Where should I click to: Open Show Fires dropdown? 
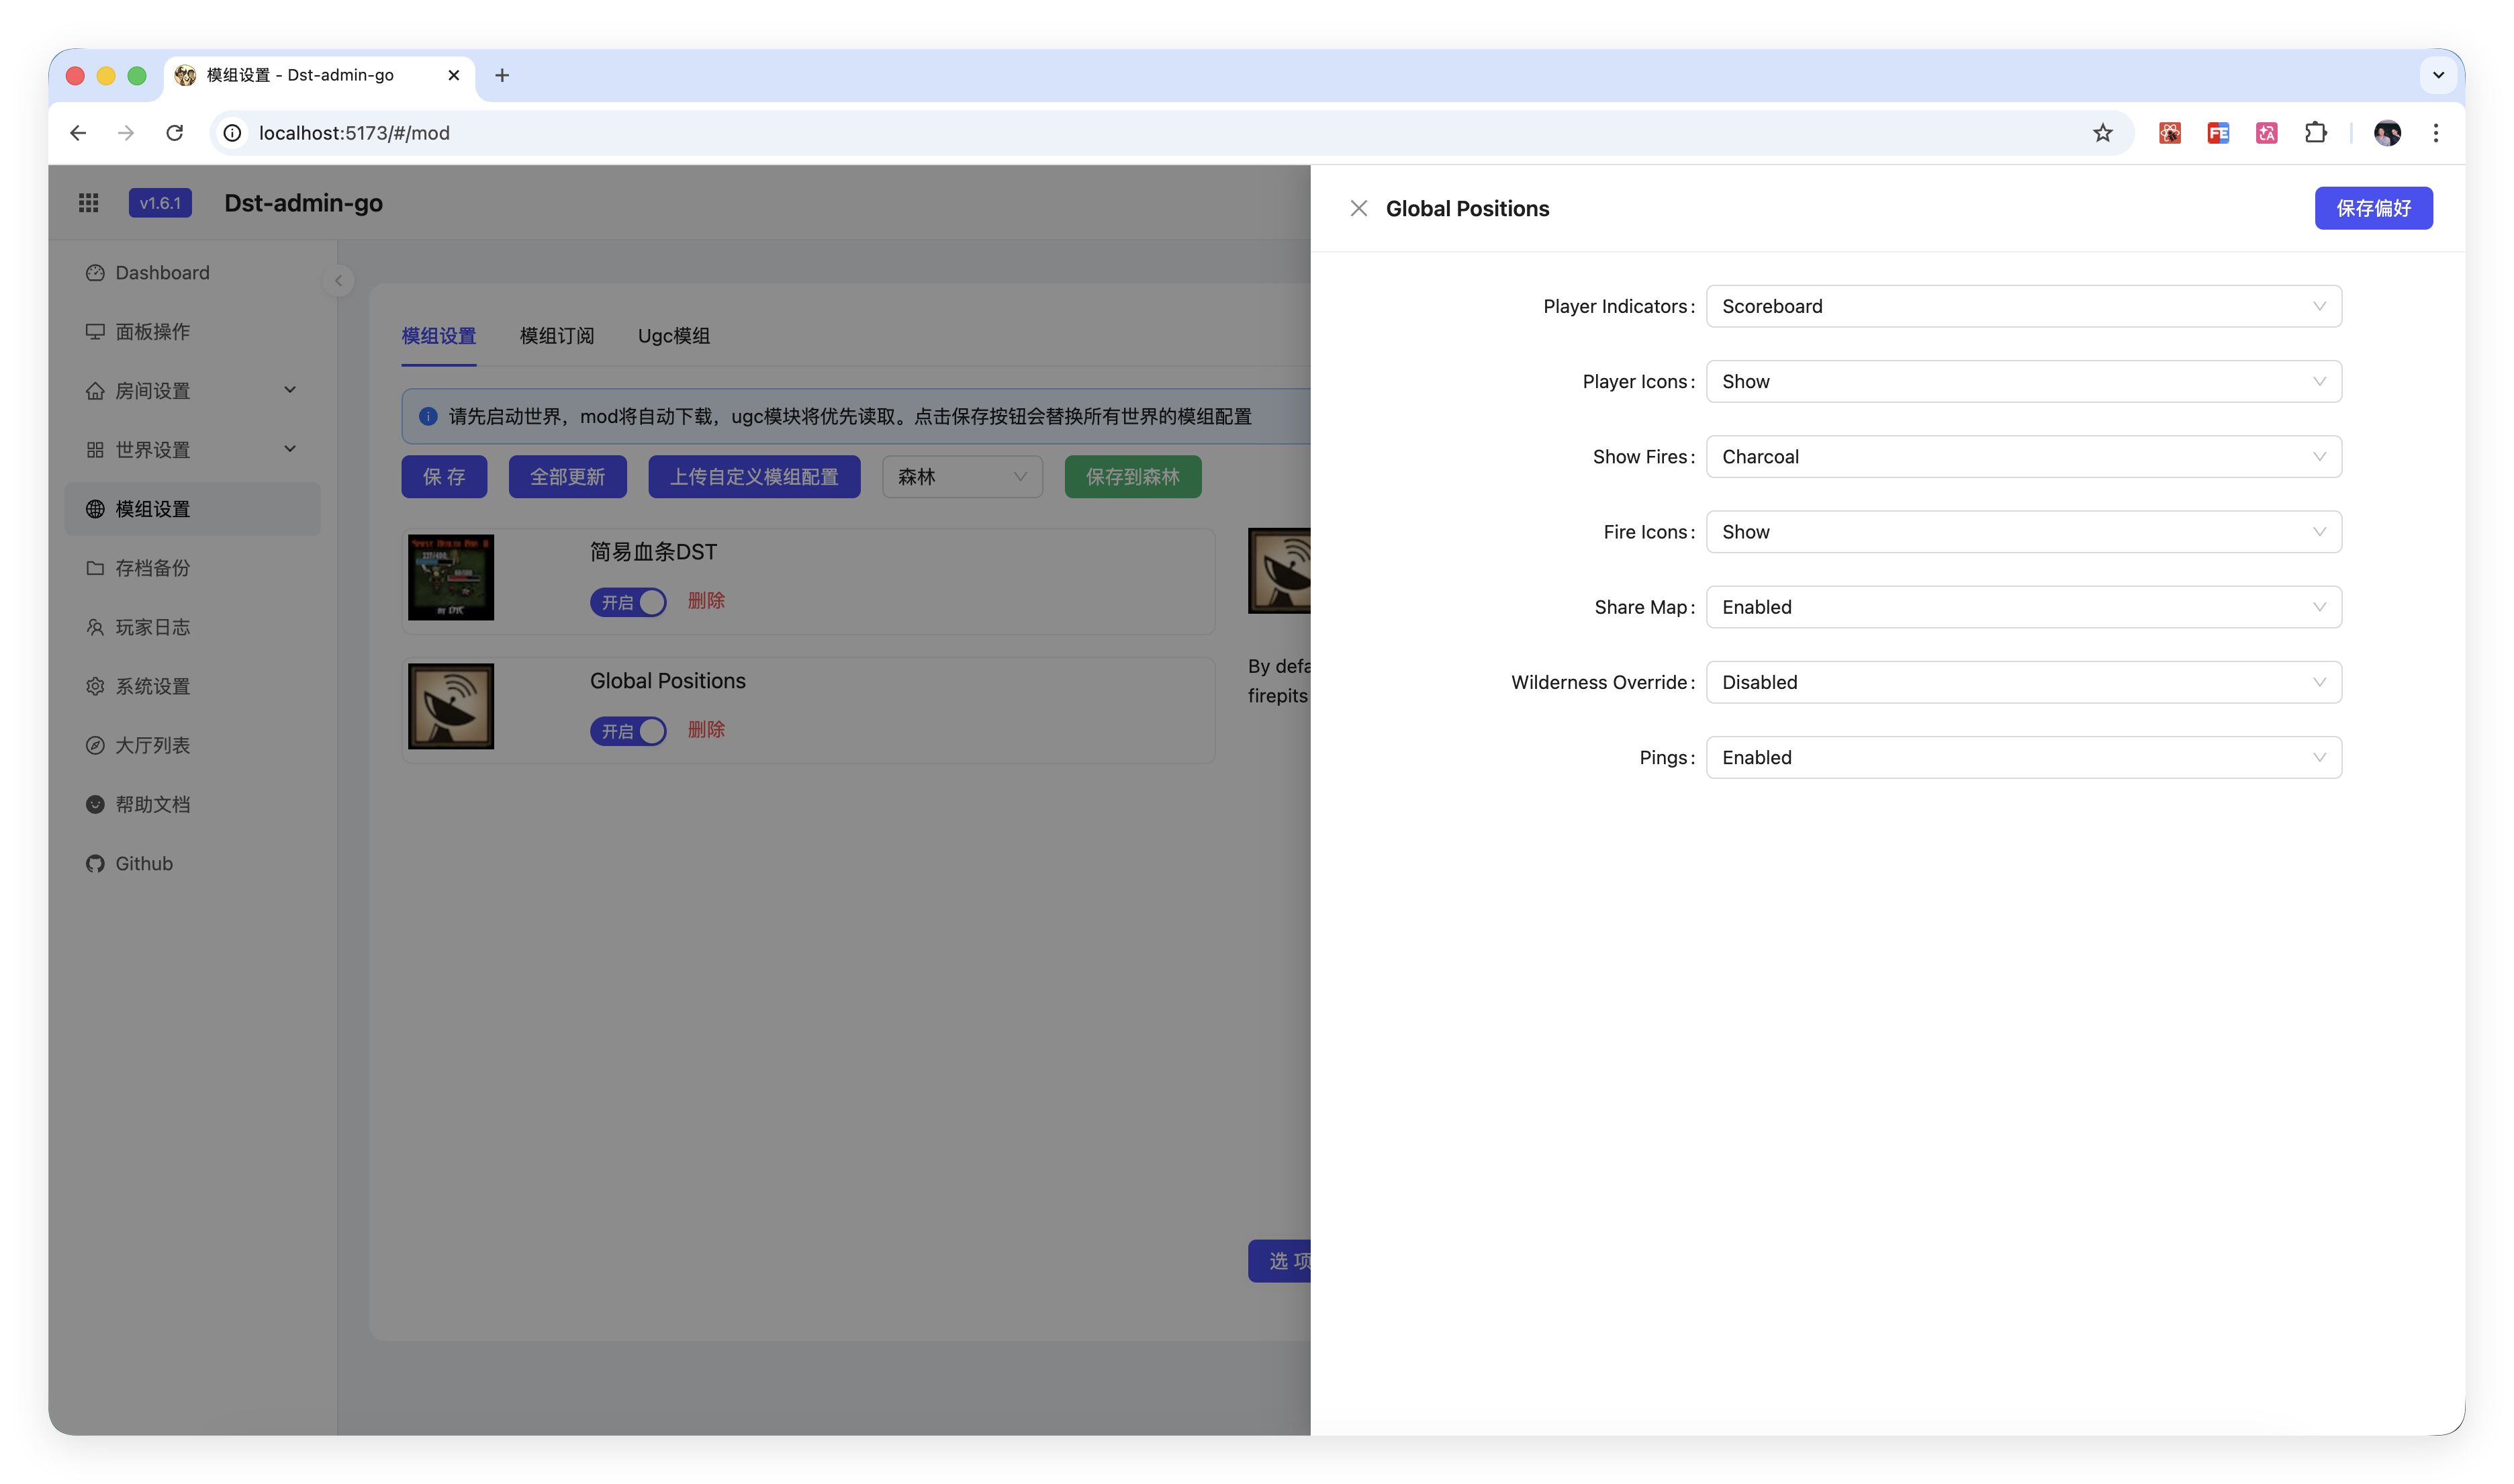pyautogui.click(x=2023, y=457)
